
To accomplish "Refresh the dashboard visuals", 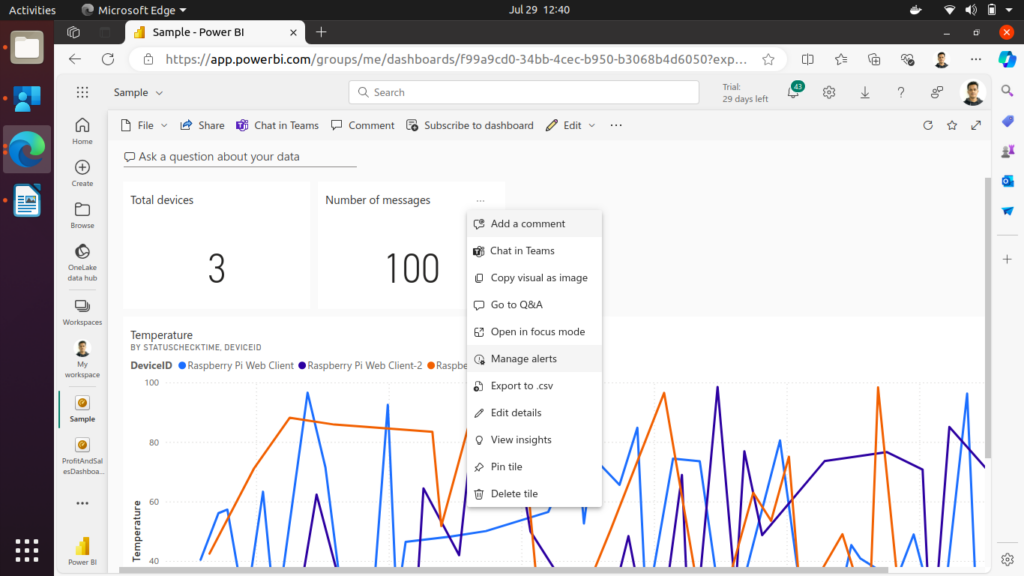I will 927,126.
